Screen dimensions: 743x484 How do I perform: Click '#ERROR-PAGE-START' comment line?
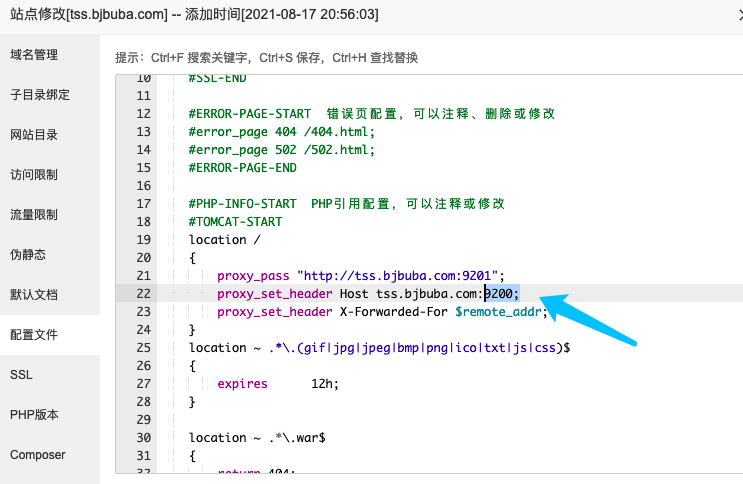click(372, 113)
